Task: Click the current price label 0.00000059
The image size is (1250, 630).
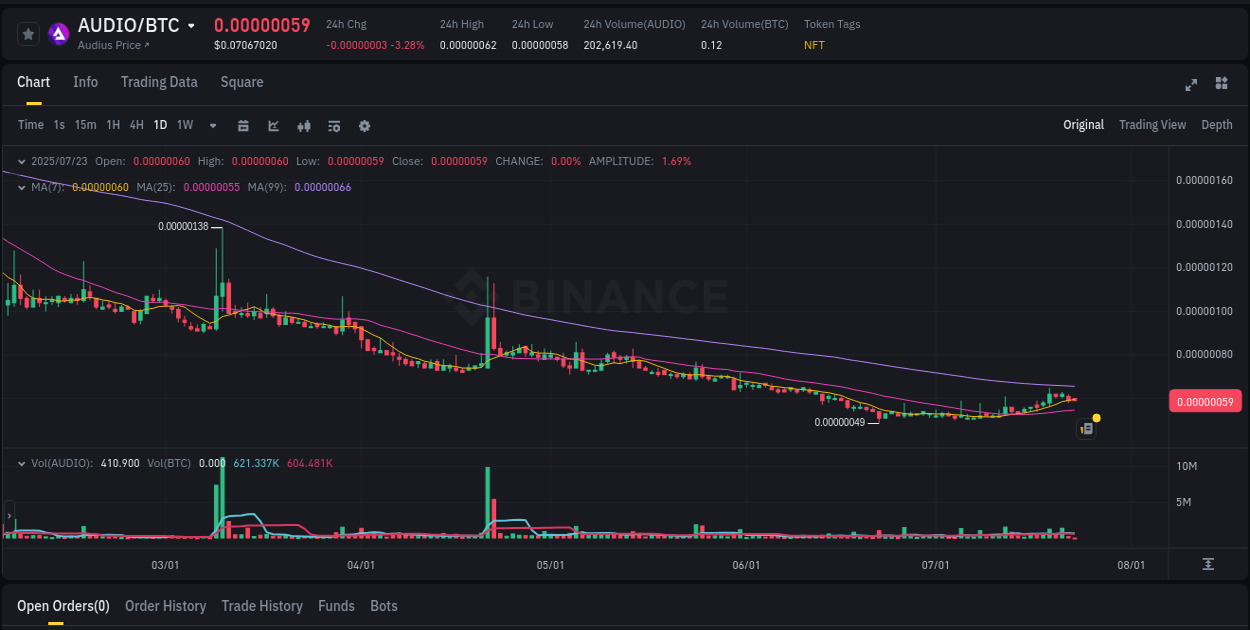Action: coord(1205,401)
